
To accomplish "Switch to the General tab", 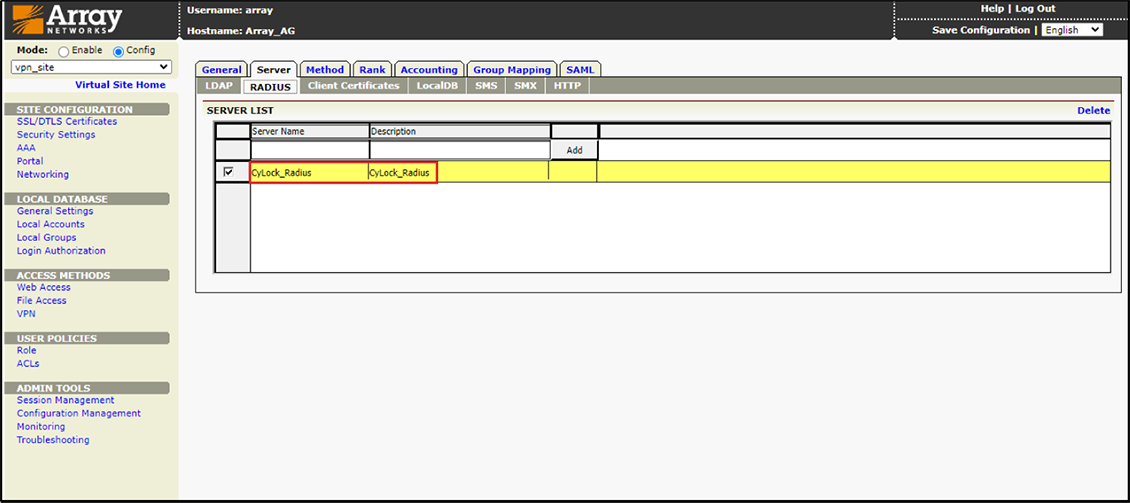I will click(x=221, y=70).
